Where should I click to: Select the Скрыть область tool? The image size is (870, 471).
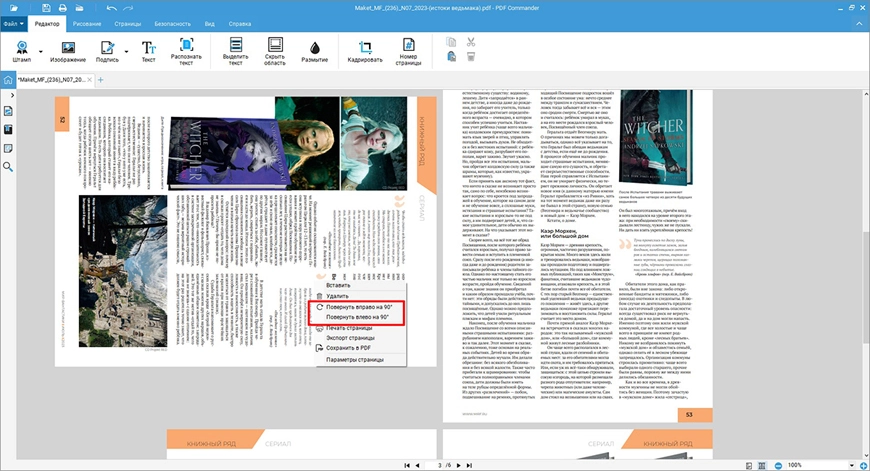coord(275,52)
